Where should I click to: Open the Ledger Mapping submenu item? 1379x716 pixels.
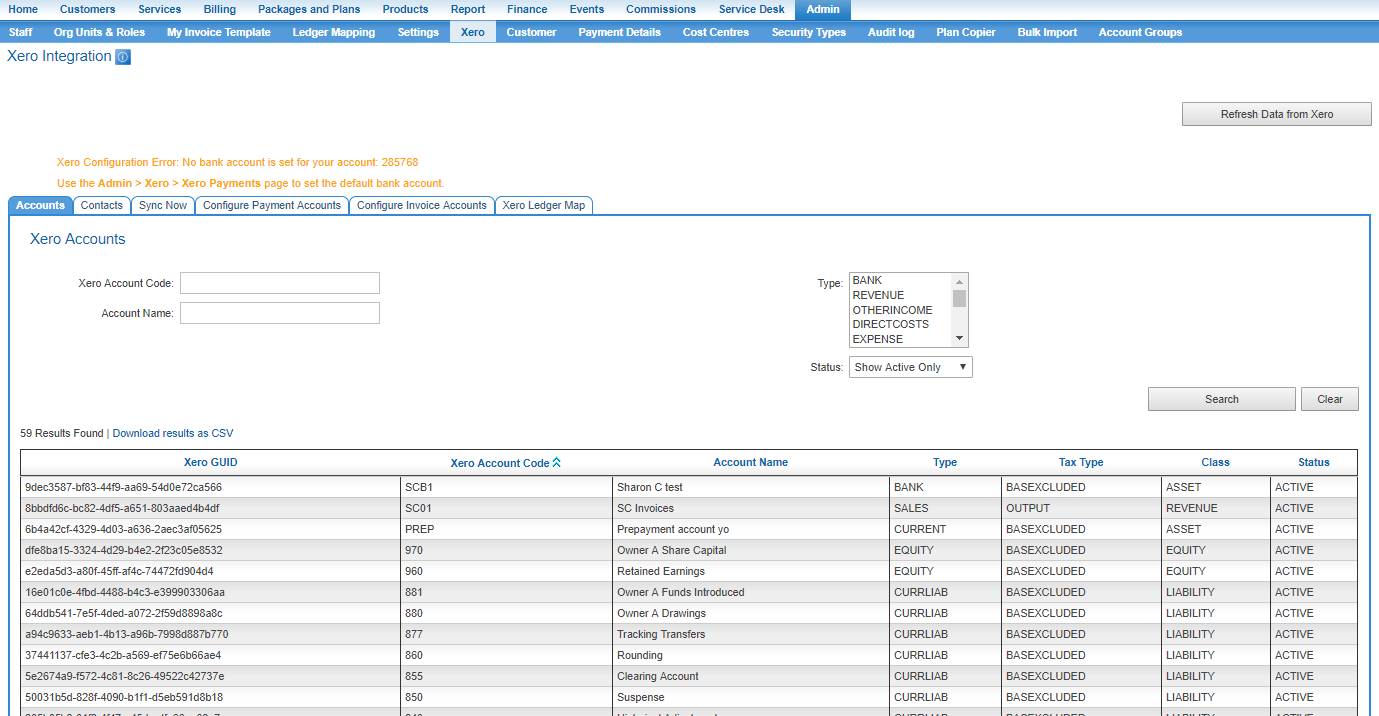pyautogui.click(x=333, y=32)
